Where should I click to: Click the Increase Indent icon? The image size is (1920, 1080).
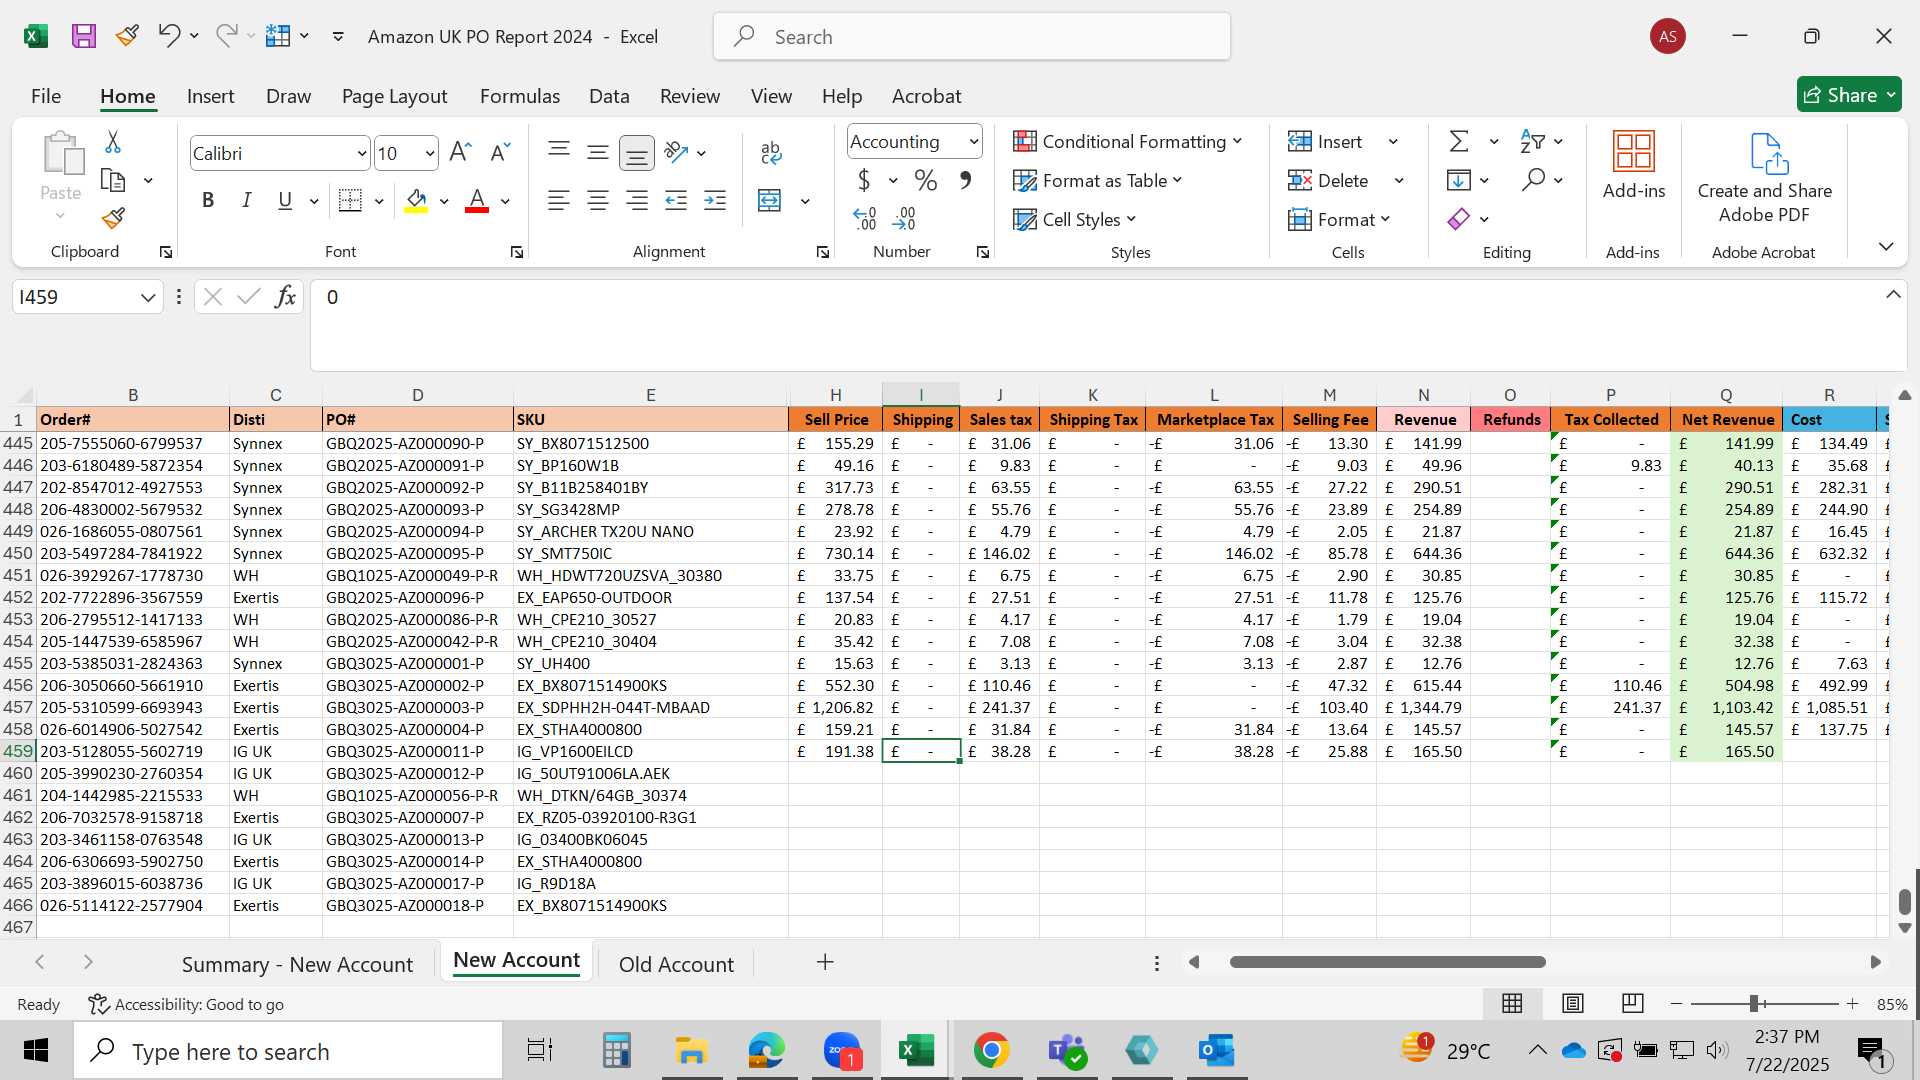click(x=715, y=200)
